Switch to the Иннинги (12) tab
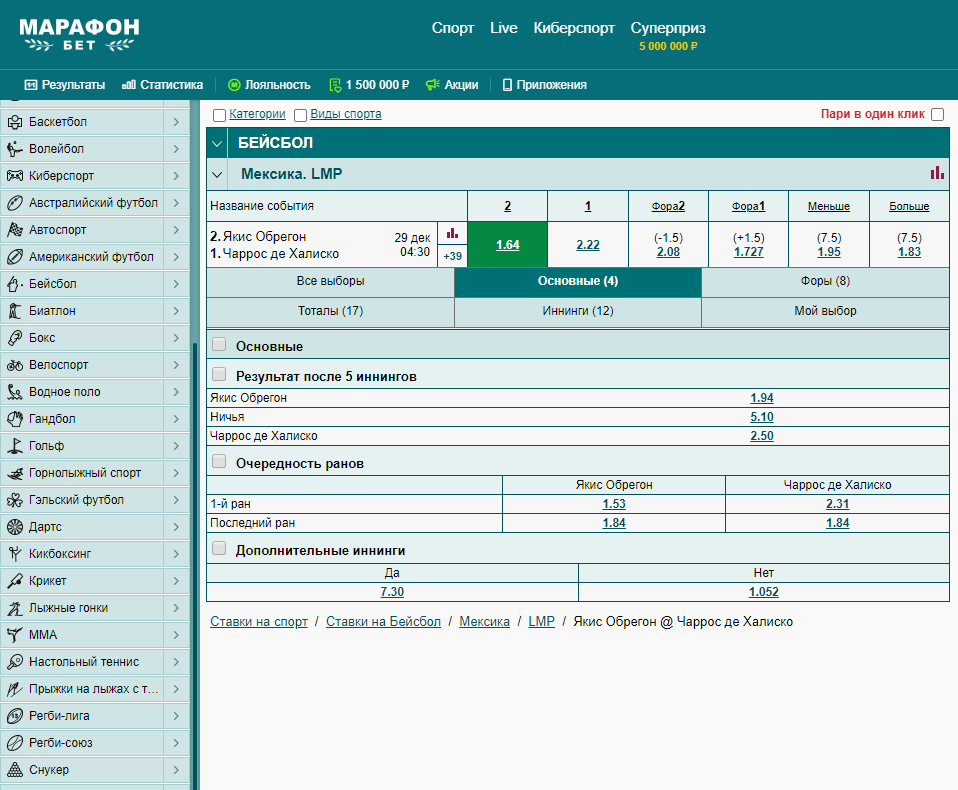Viewport: 958px width, 790px height. point(578,311)
